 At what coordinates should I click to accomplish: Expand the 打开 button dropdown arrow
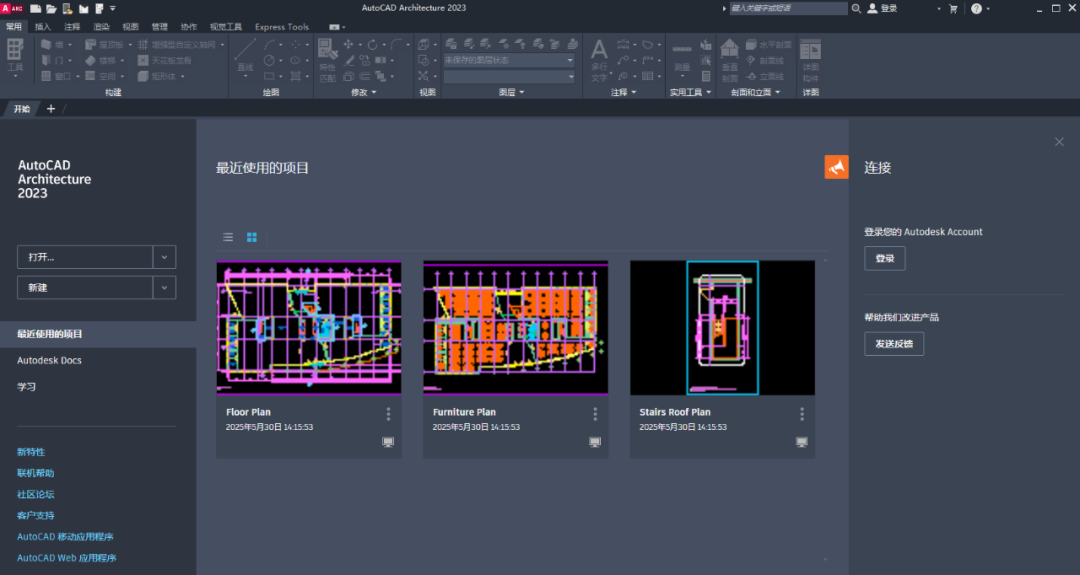pos(164,257)
